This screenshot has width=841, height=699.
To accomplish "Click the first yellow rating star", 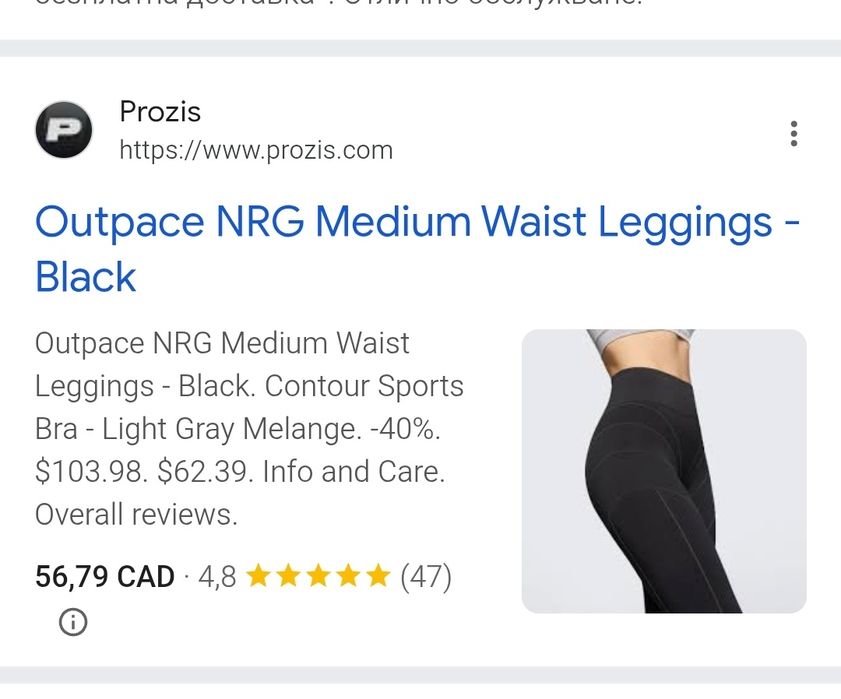I will (x=259, y=576).
